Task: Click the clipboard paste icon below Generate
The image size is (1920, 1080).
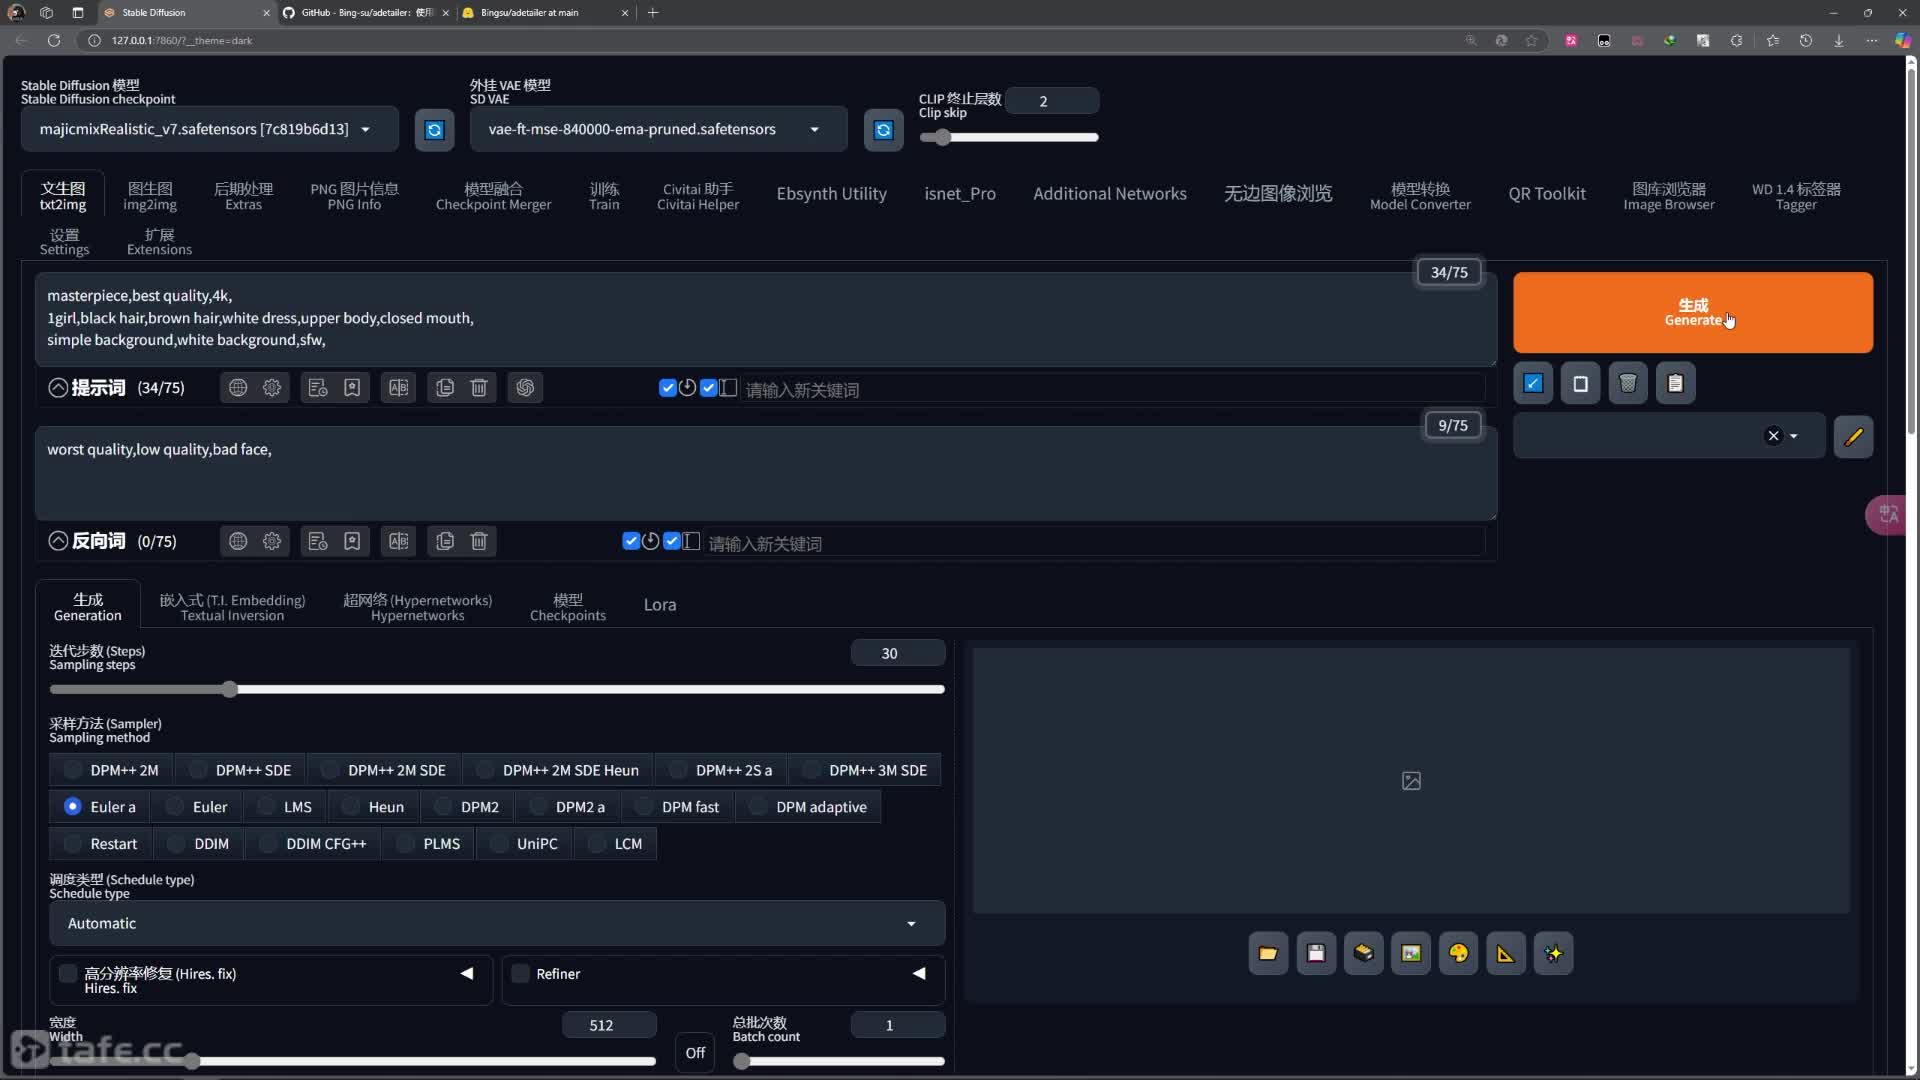Action: click(1675, 384)
